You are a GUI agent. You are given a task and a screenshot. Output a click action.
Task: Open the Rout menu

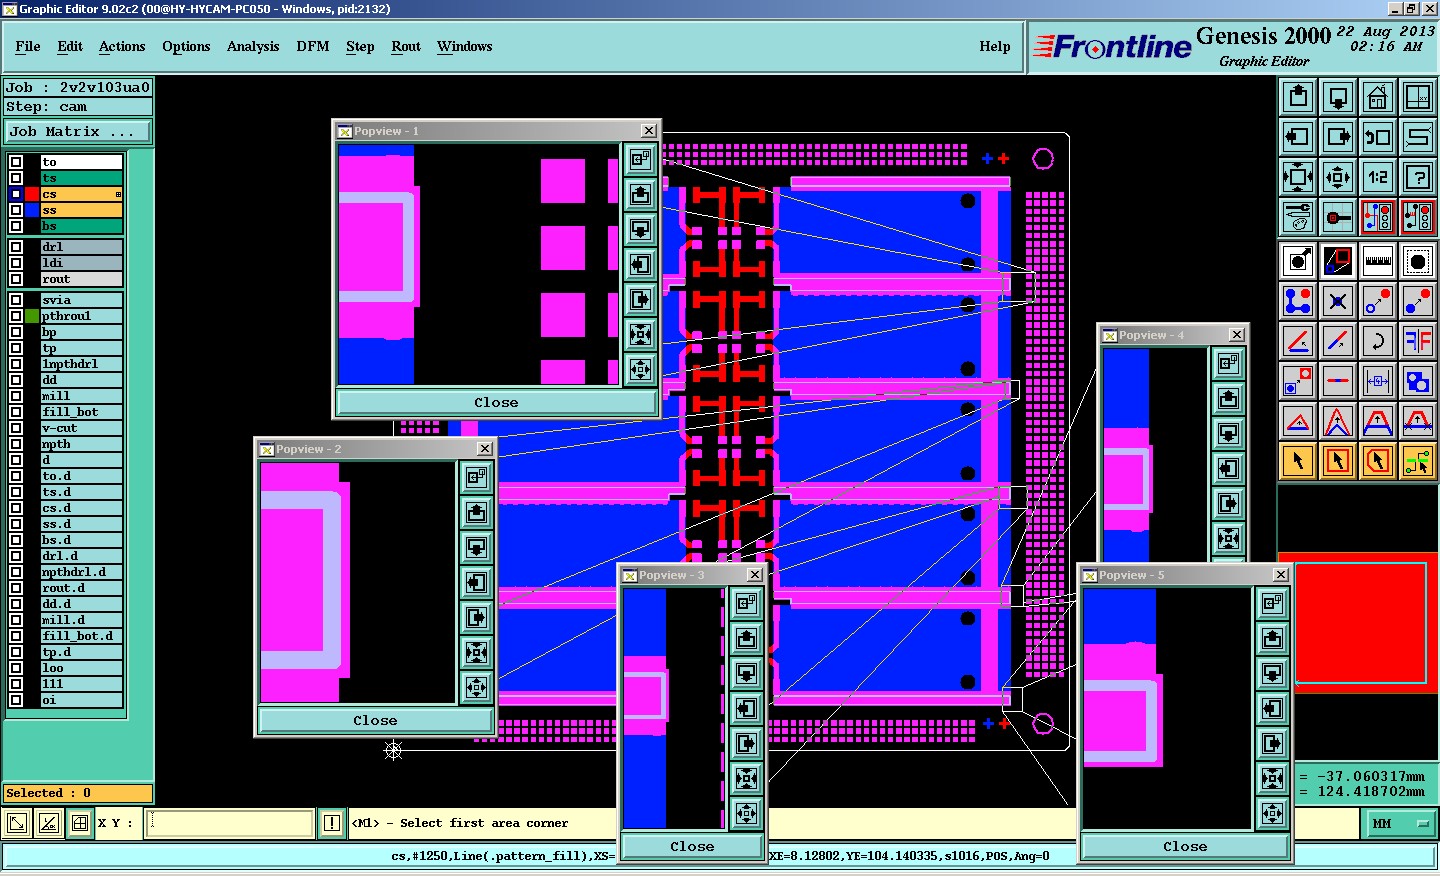[406, 46]
